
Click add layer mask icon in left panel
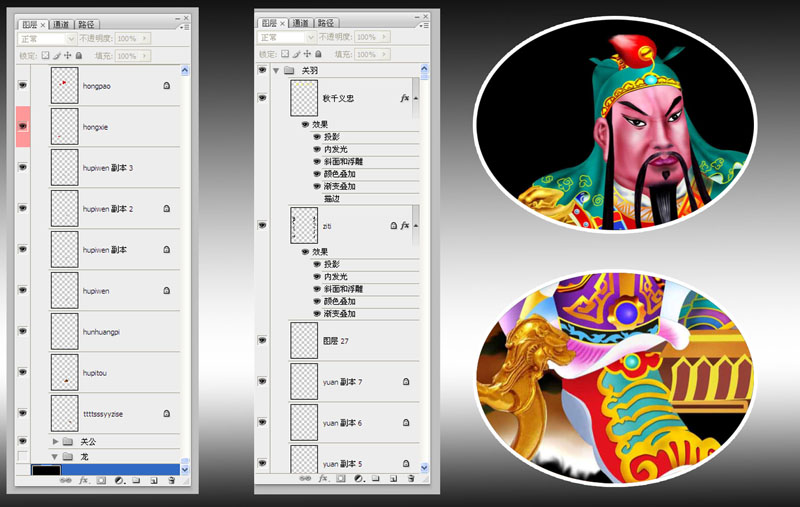(101, 480)
